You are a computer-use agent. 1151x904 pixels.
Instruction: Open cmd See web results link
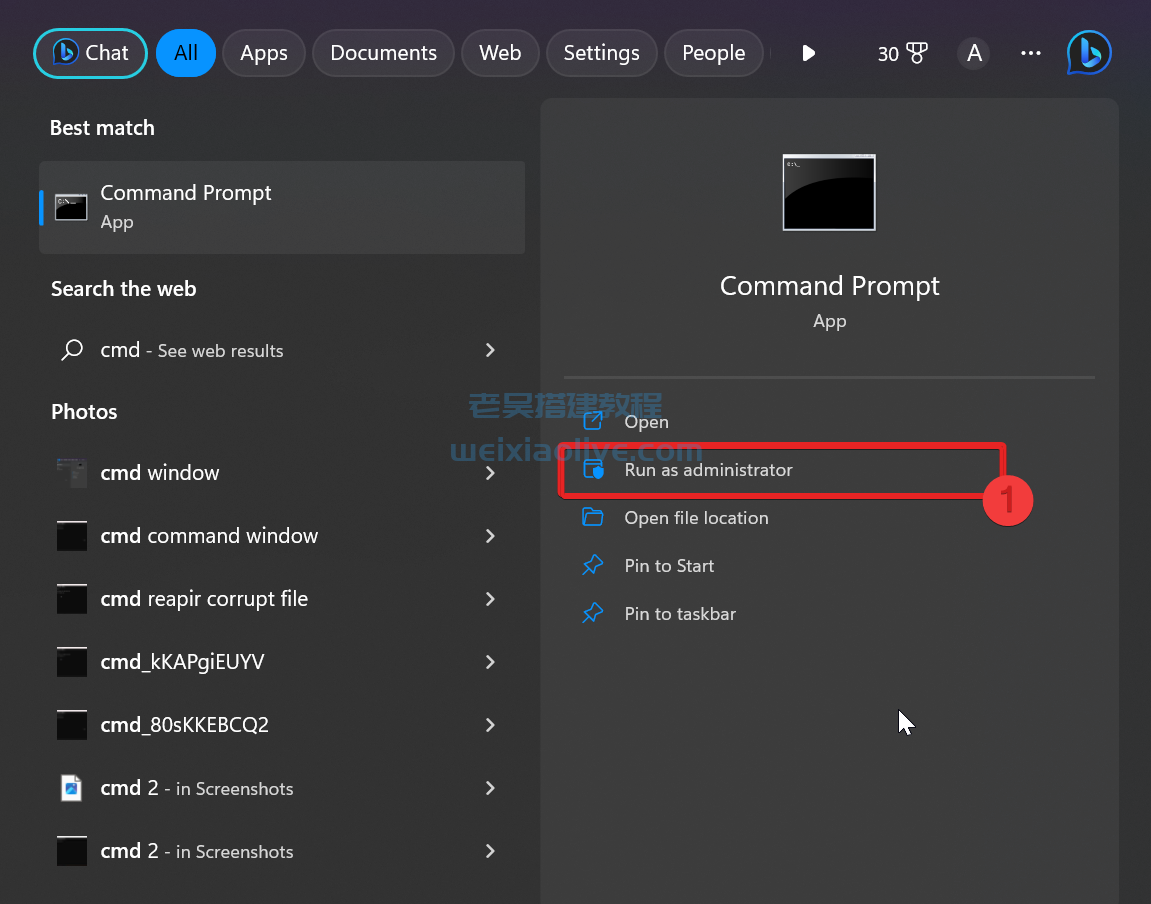coord(192,350)
